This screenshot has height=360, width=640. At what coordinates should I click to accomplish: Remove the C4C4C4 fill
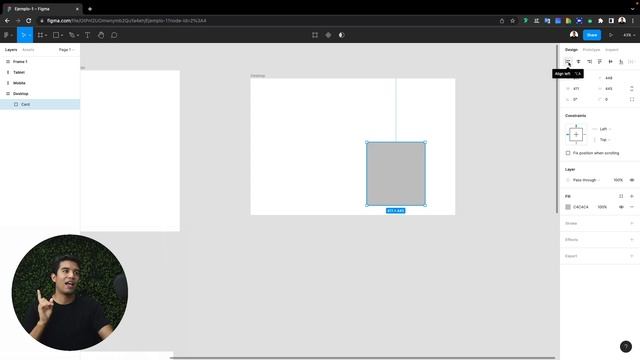[x=631, y=207]
